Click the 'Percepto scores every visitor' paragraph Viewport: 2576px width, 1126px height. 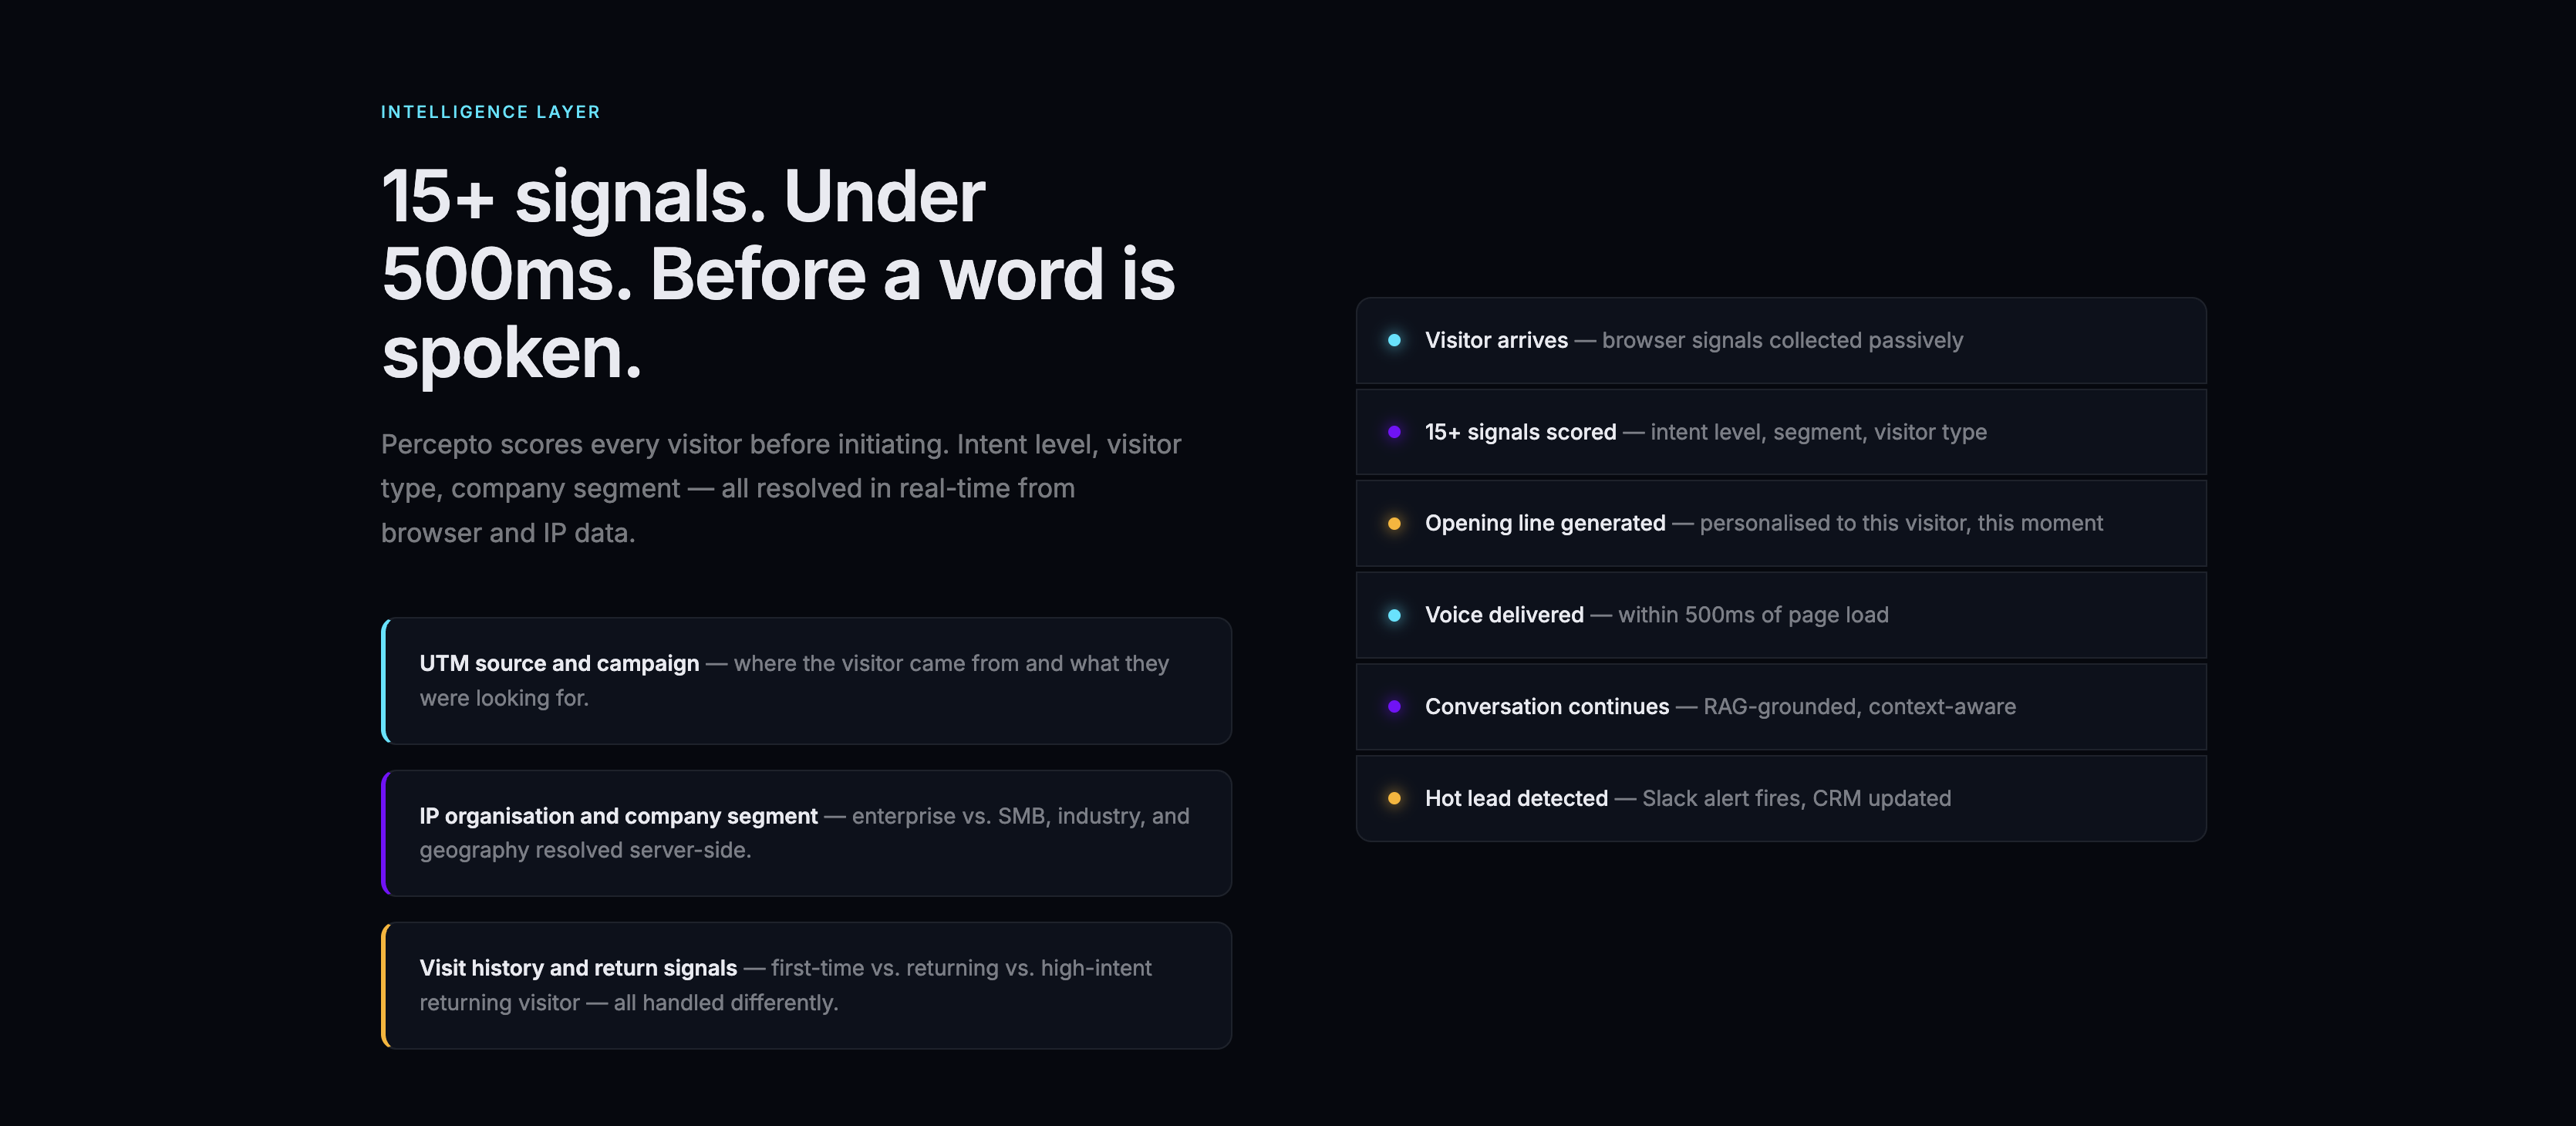click(x=780, y=488)
